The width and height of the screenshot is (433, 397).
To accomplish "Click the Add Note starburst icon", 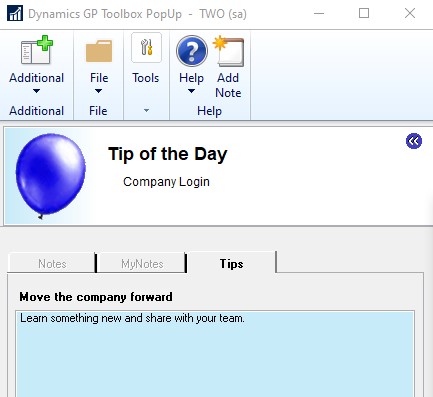I will pos(228,51).
